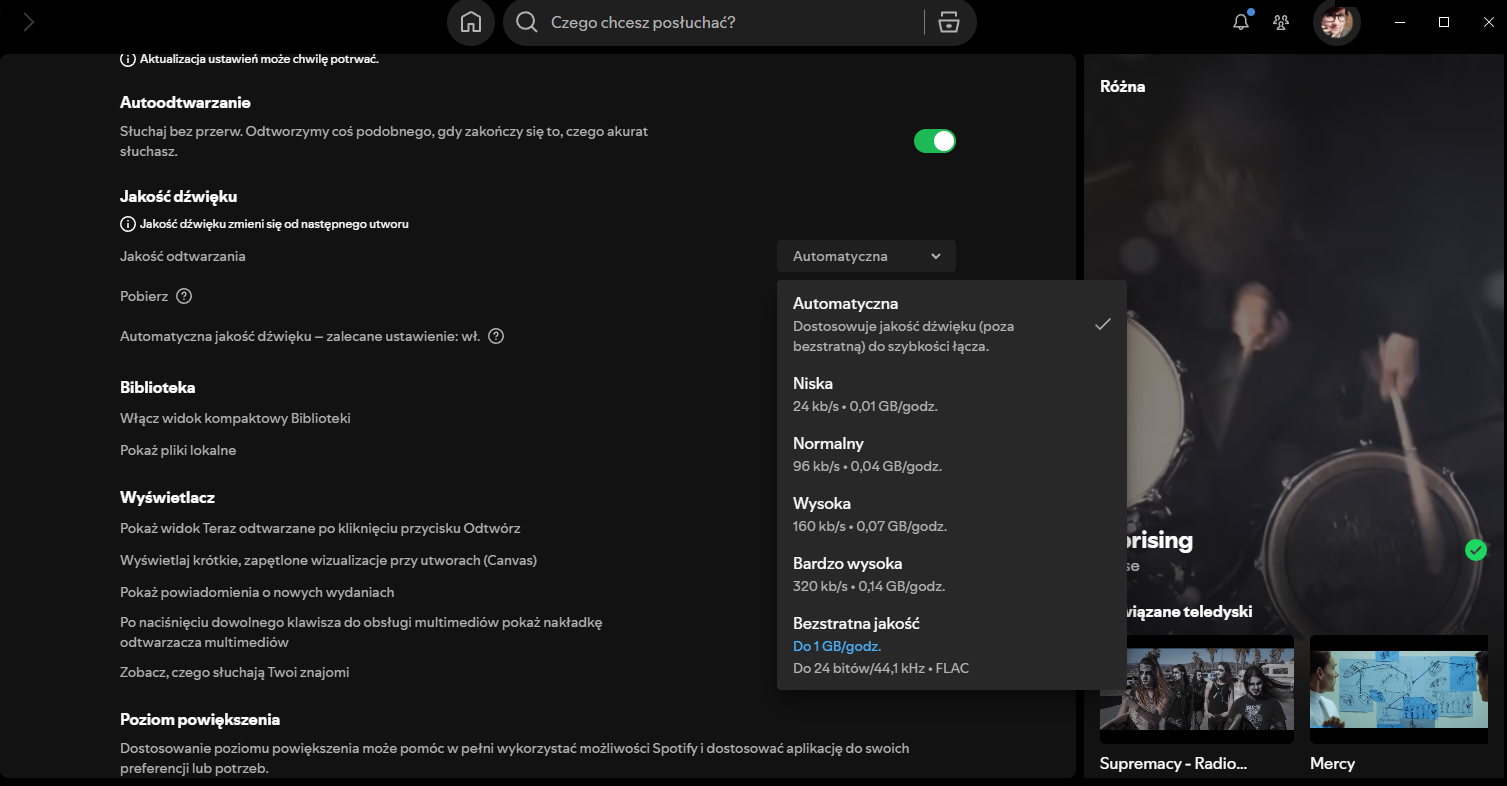The height and width of the screenshot is (786, 1507).
Task: Open Friend Activity people icon
Action: (x=1280, y=22)
